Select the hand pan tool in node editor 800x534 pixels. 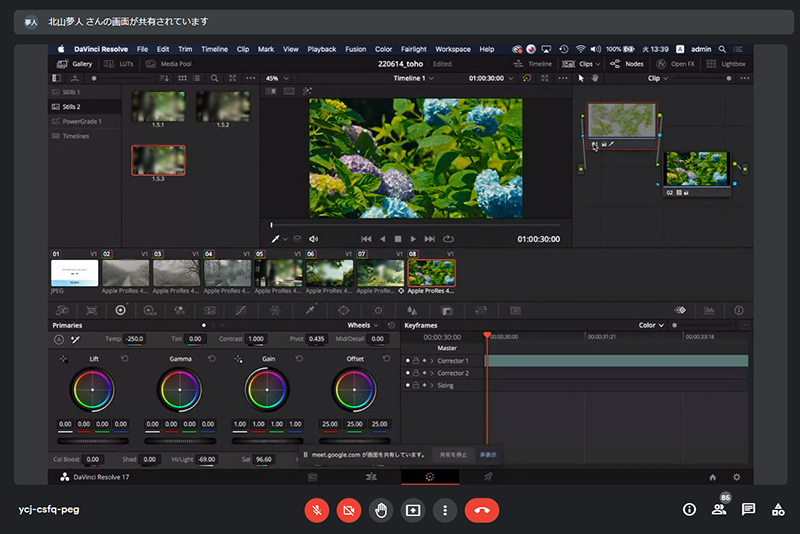[x=595, y=78]
